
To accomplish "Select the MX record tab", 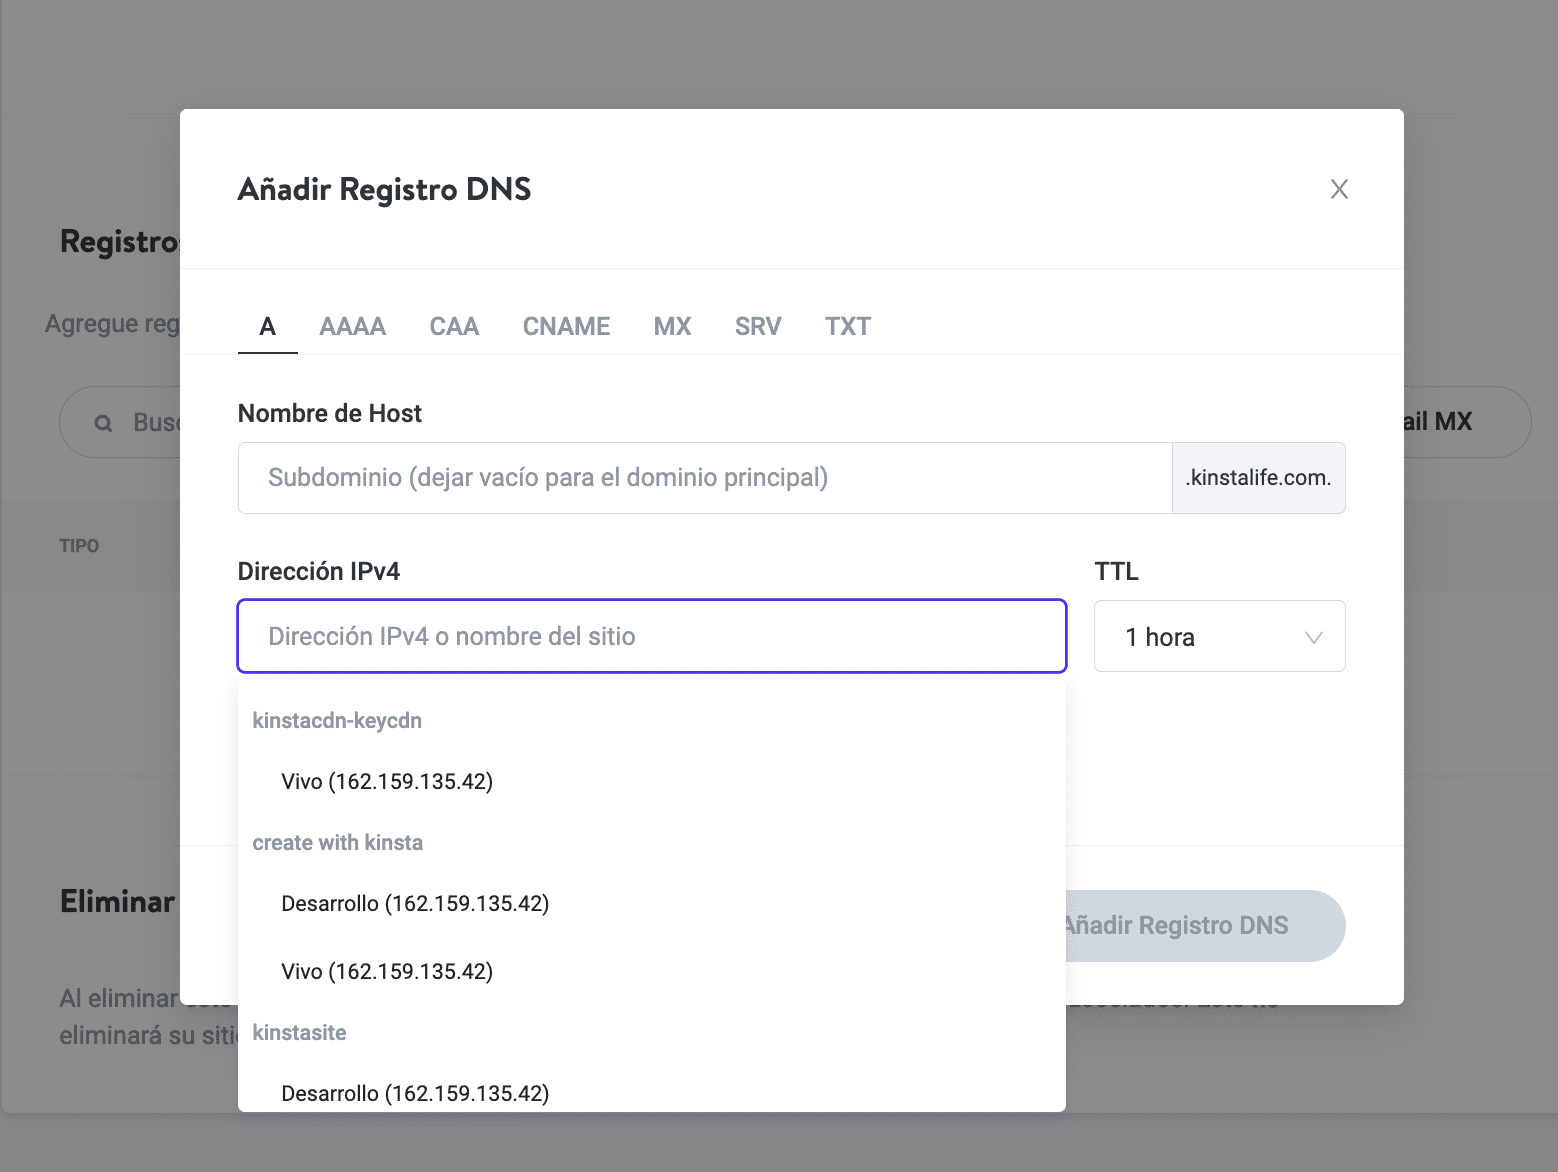I will pyautogui.click(x=672, y=326).
